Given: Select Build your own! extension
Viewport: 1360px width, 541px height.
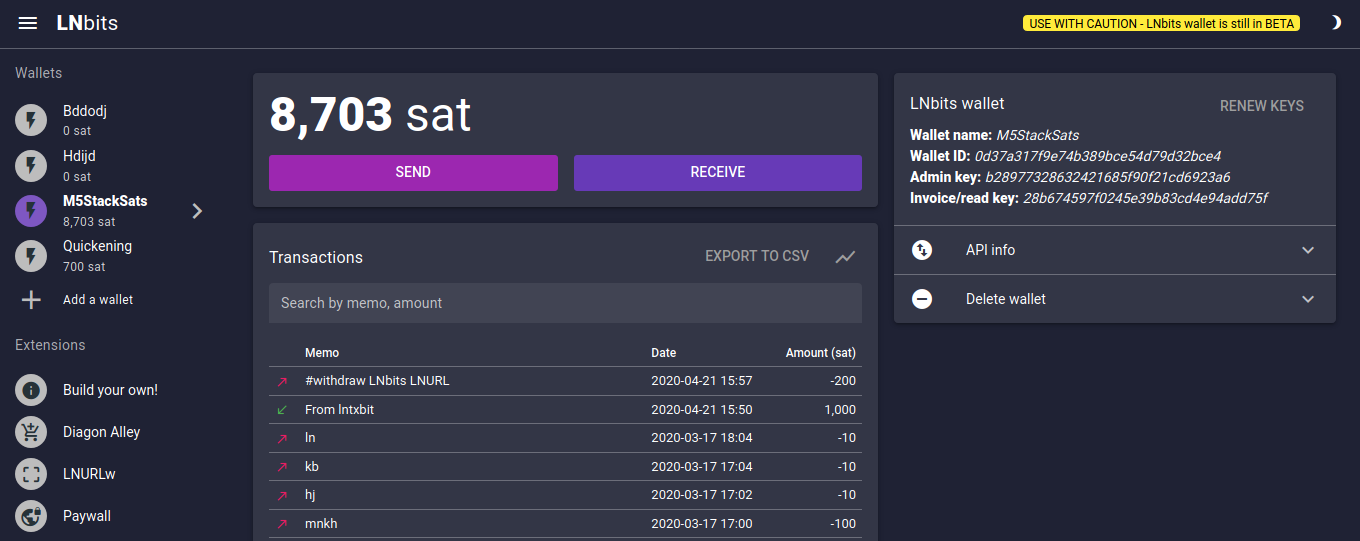Looking at the screenshot, I should click(x=110, y=390).
